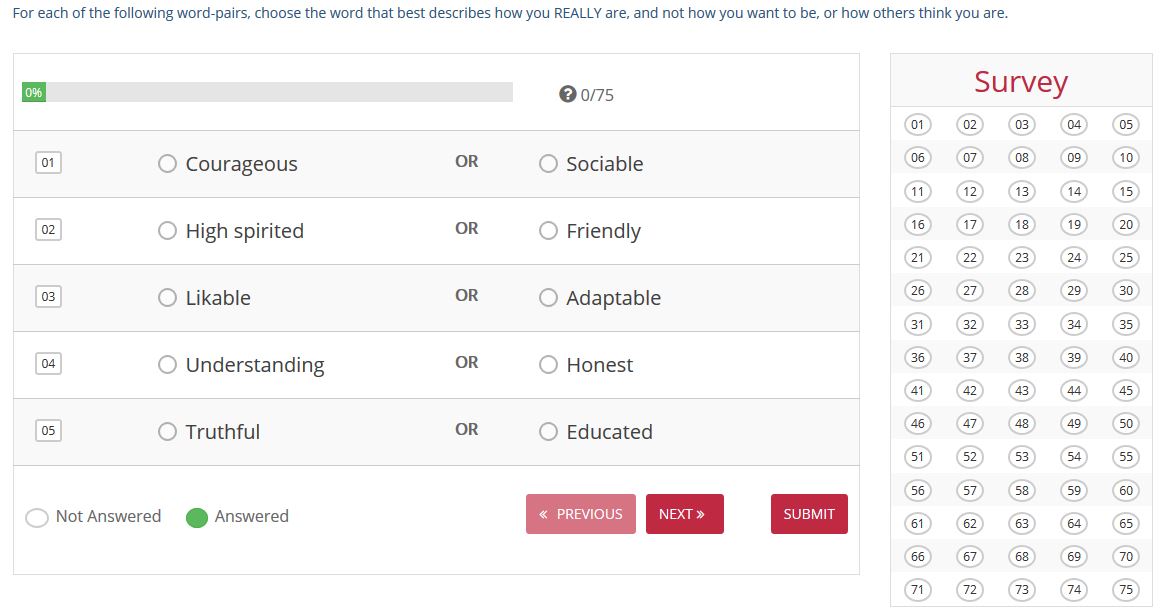The height and width of the screenshot is (616, 1169).
Task: Jump to question 66 circle
Action: coord(917,556)
